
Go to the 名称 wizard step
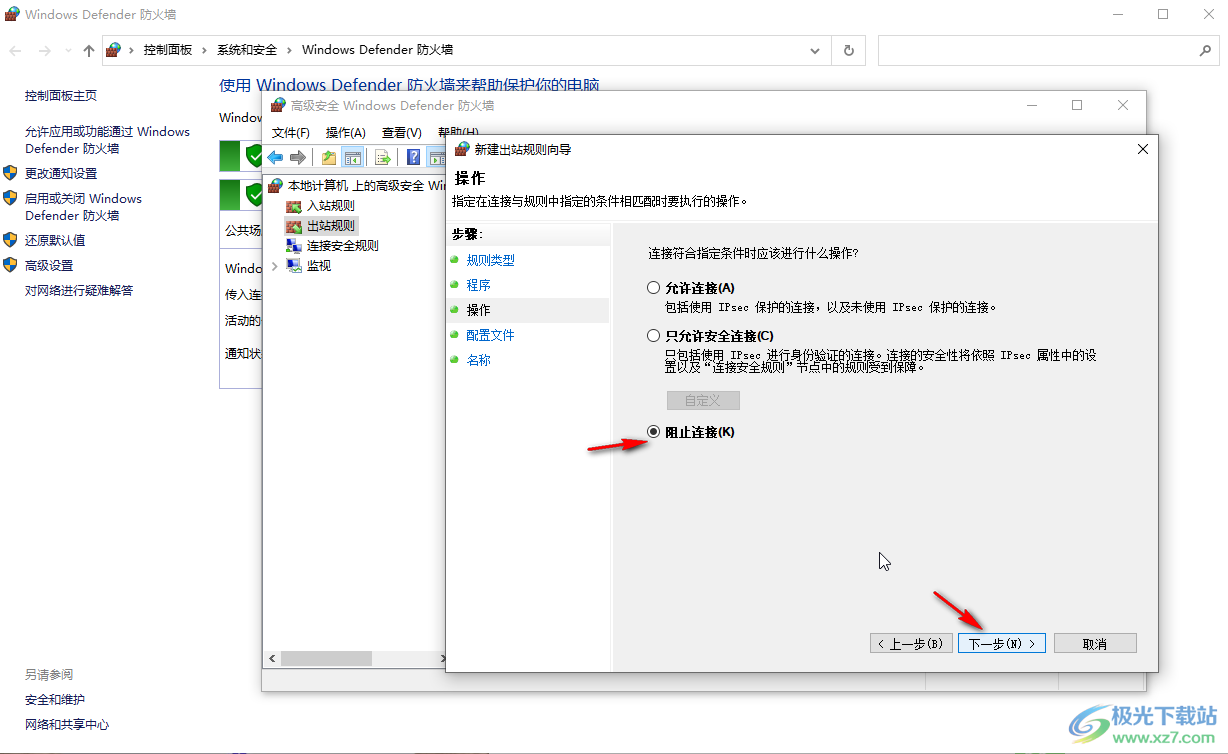click(479, 360)
